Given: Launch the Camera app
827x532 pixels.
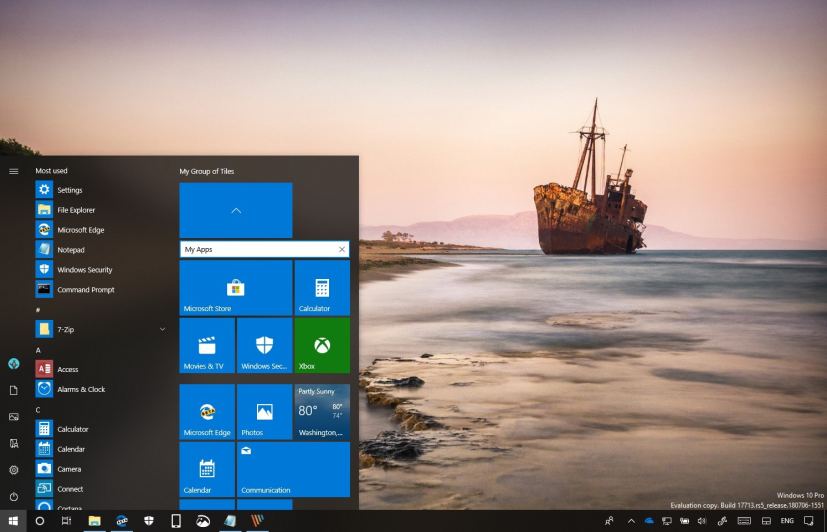Looking at the screenshot, I should [x=100, y=469].
